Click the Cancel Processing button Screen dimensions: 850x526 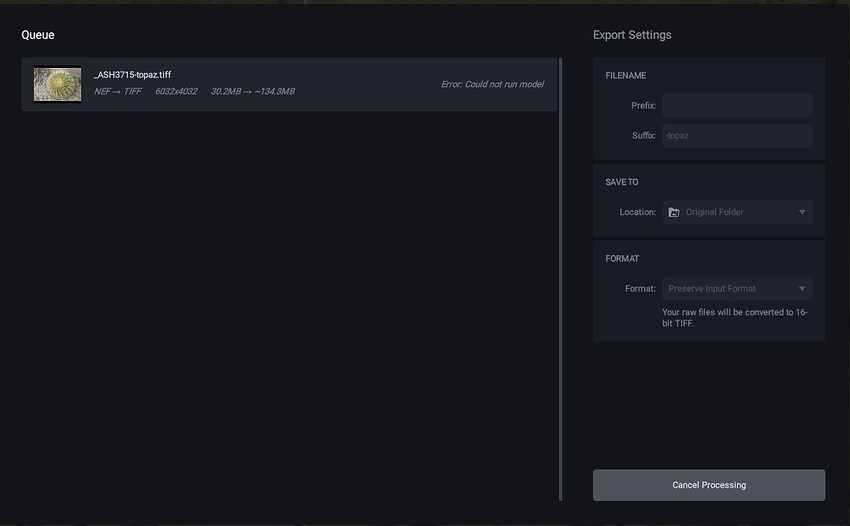708,485
